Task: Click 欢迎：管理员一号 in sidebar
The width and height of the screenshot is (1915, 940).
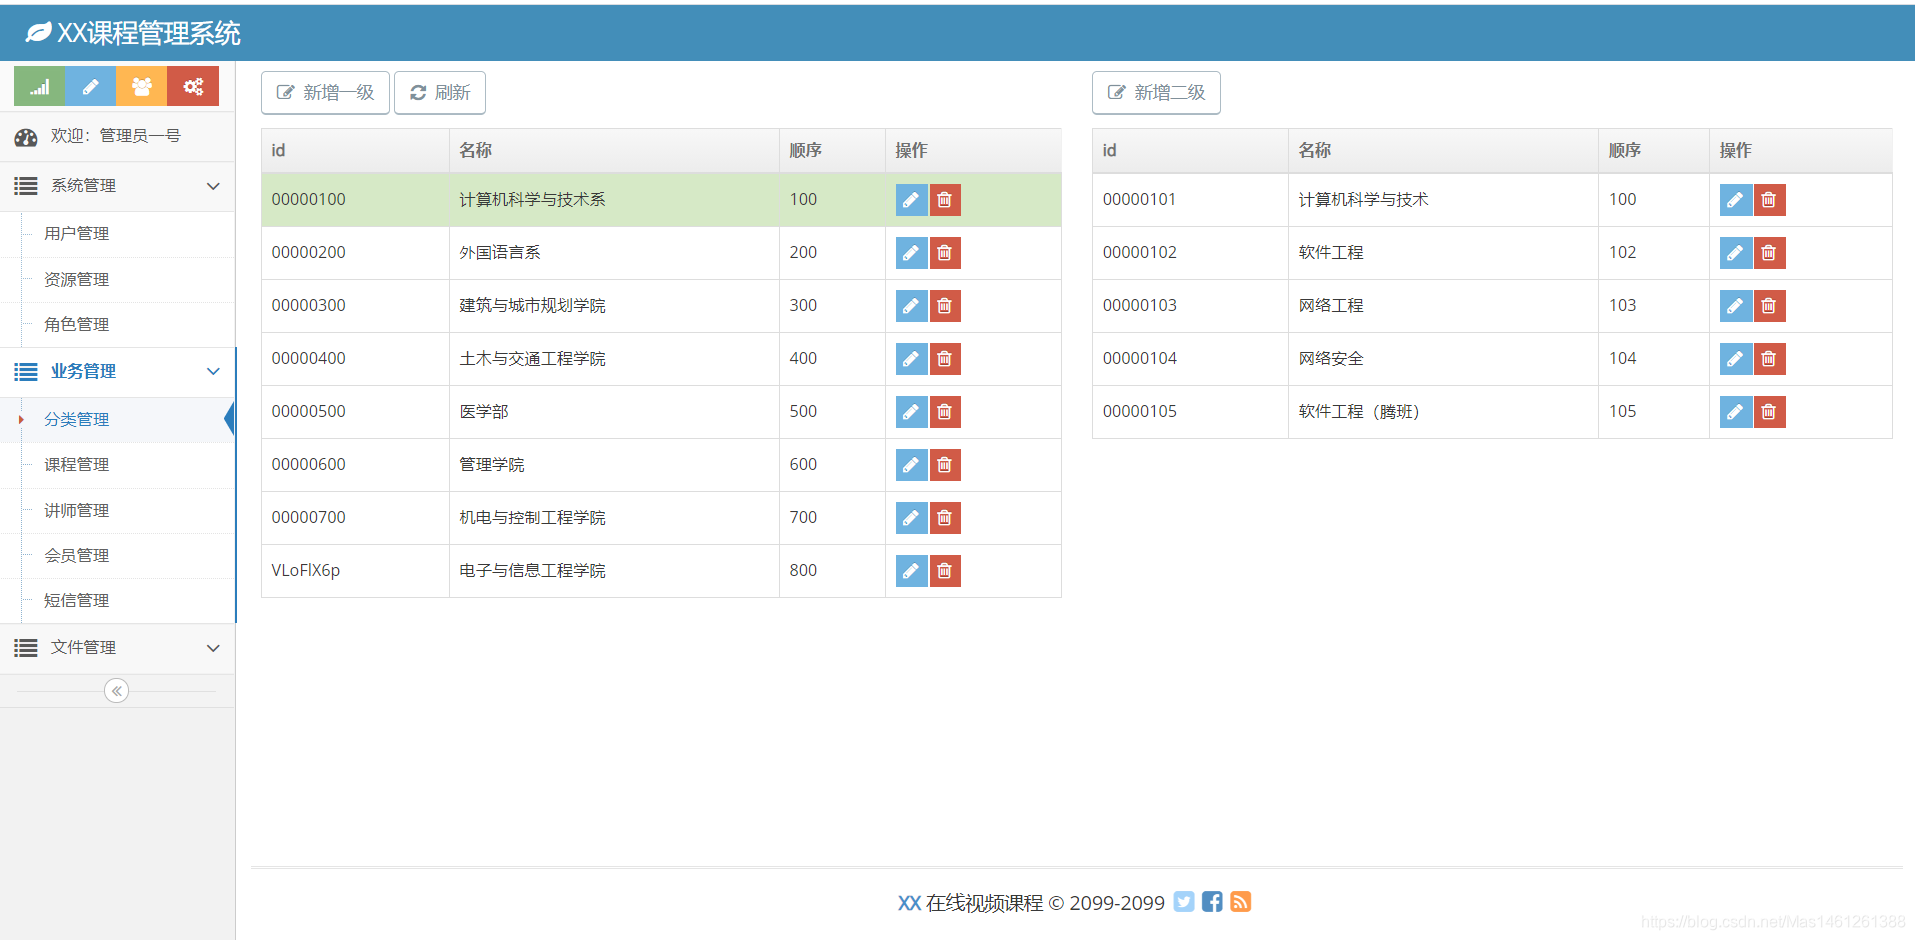Action: (116, 136)
